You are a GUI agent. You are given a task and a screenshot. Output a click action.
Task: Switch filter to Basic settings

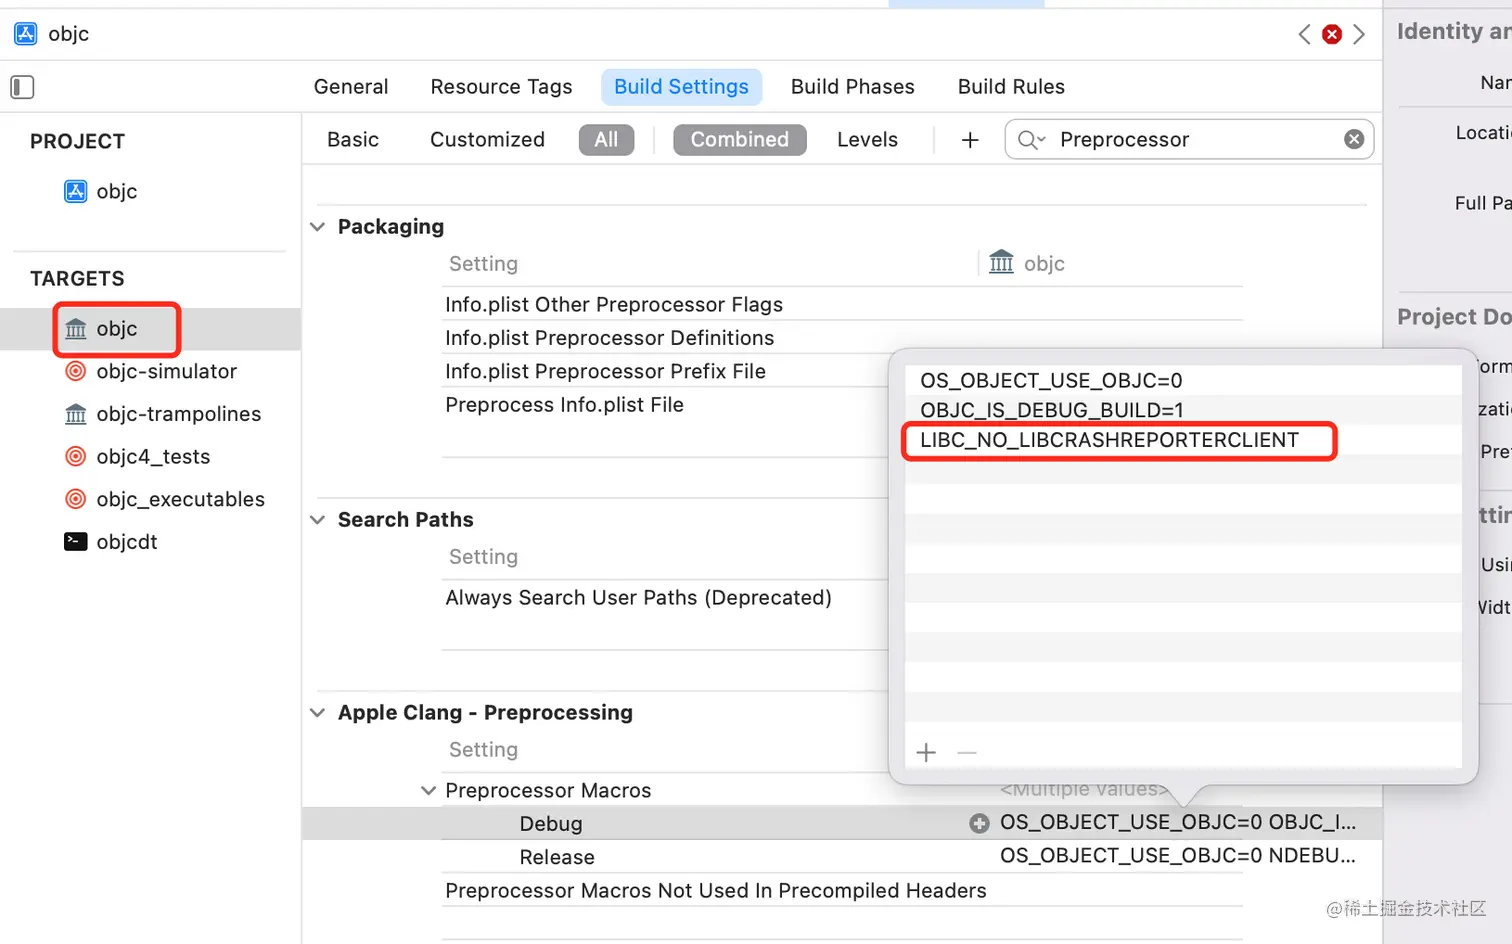coord(352,140)
